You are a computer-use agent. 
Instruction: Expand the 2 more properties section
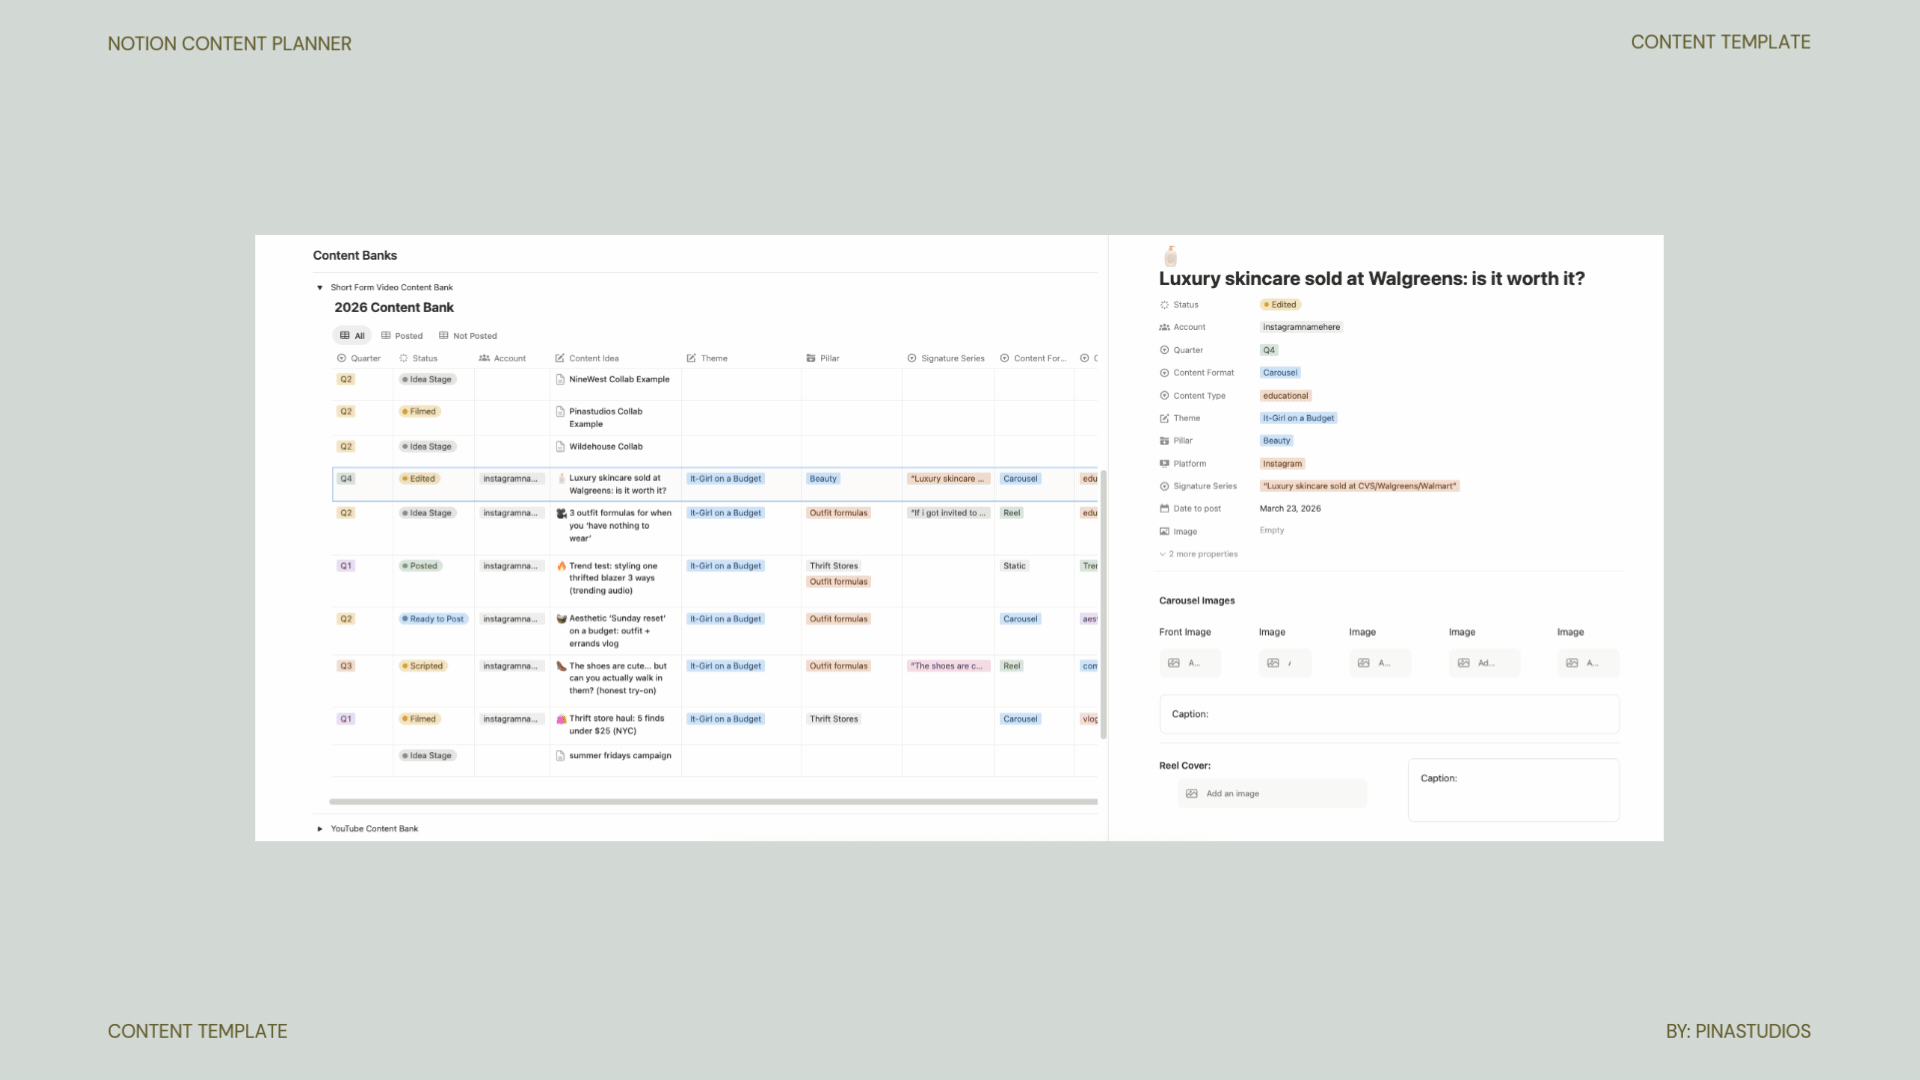click(1198, 554)
